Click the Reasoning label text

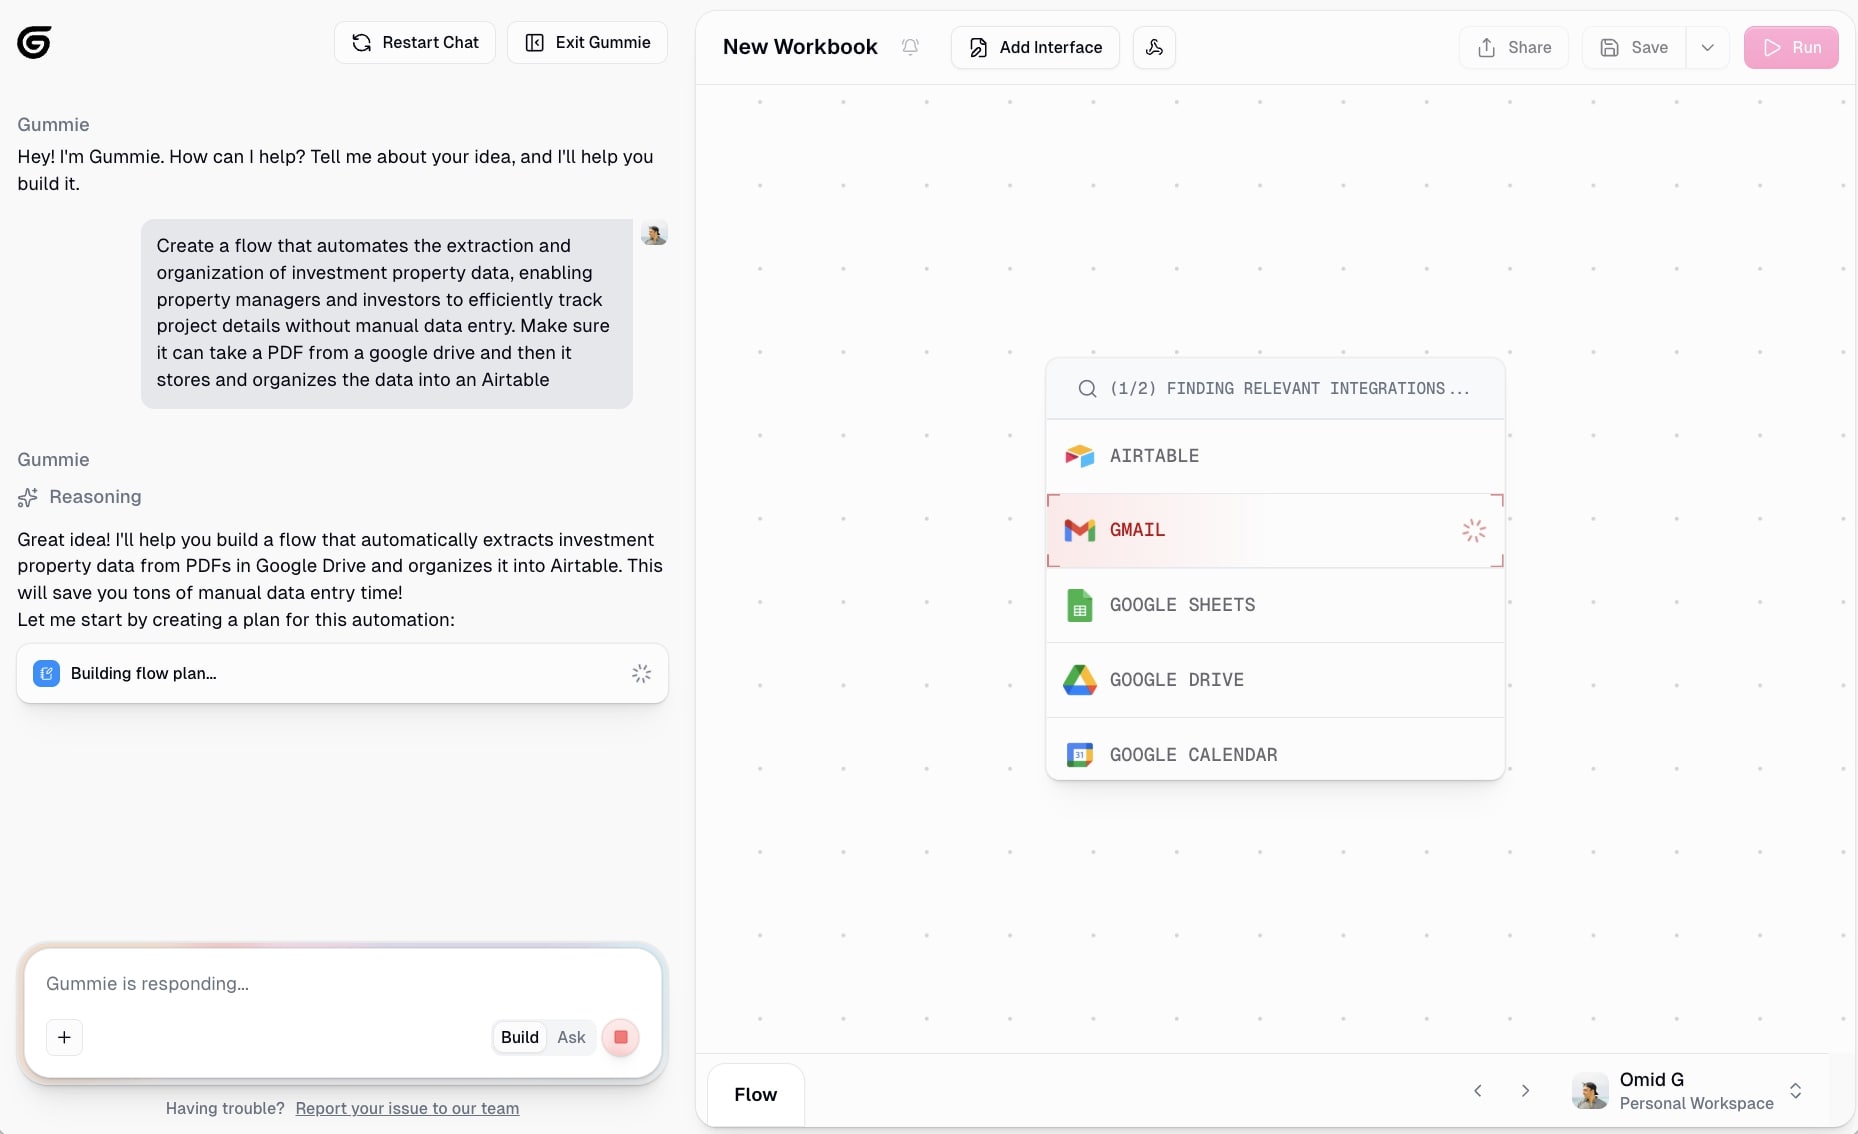tap(95, 497)
